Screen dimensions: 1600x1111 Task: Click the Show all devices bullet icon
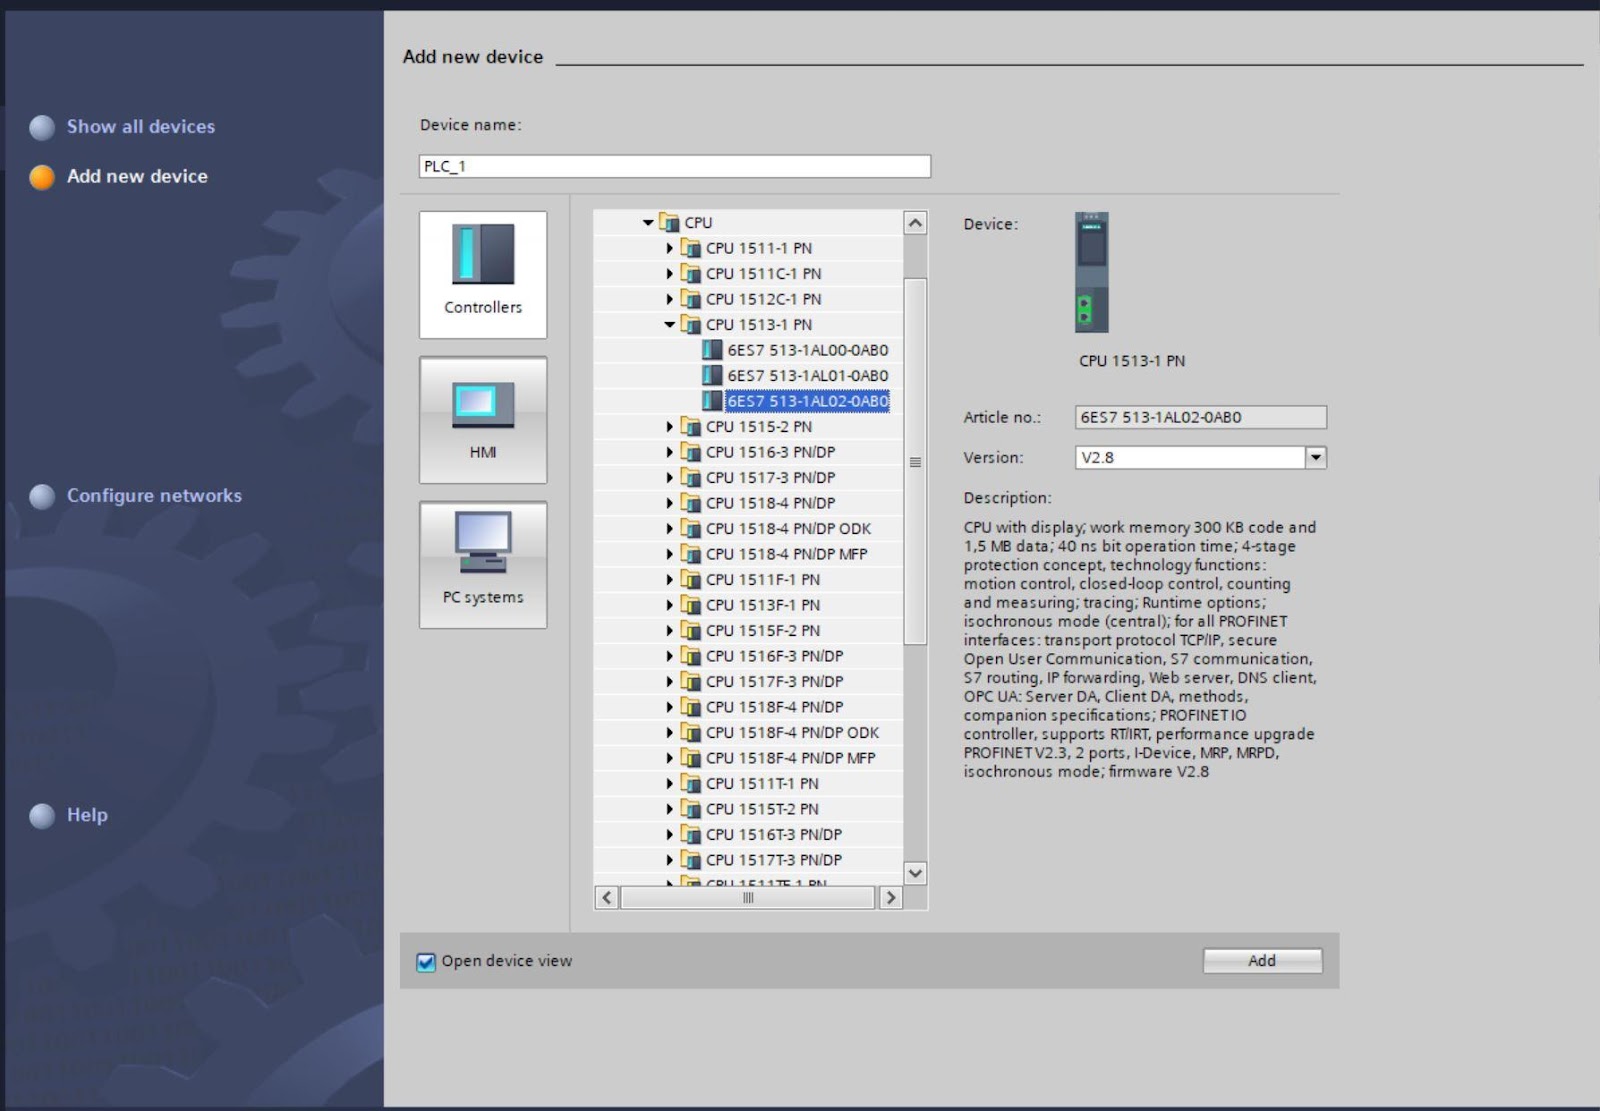click(x=42, y=127)
